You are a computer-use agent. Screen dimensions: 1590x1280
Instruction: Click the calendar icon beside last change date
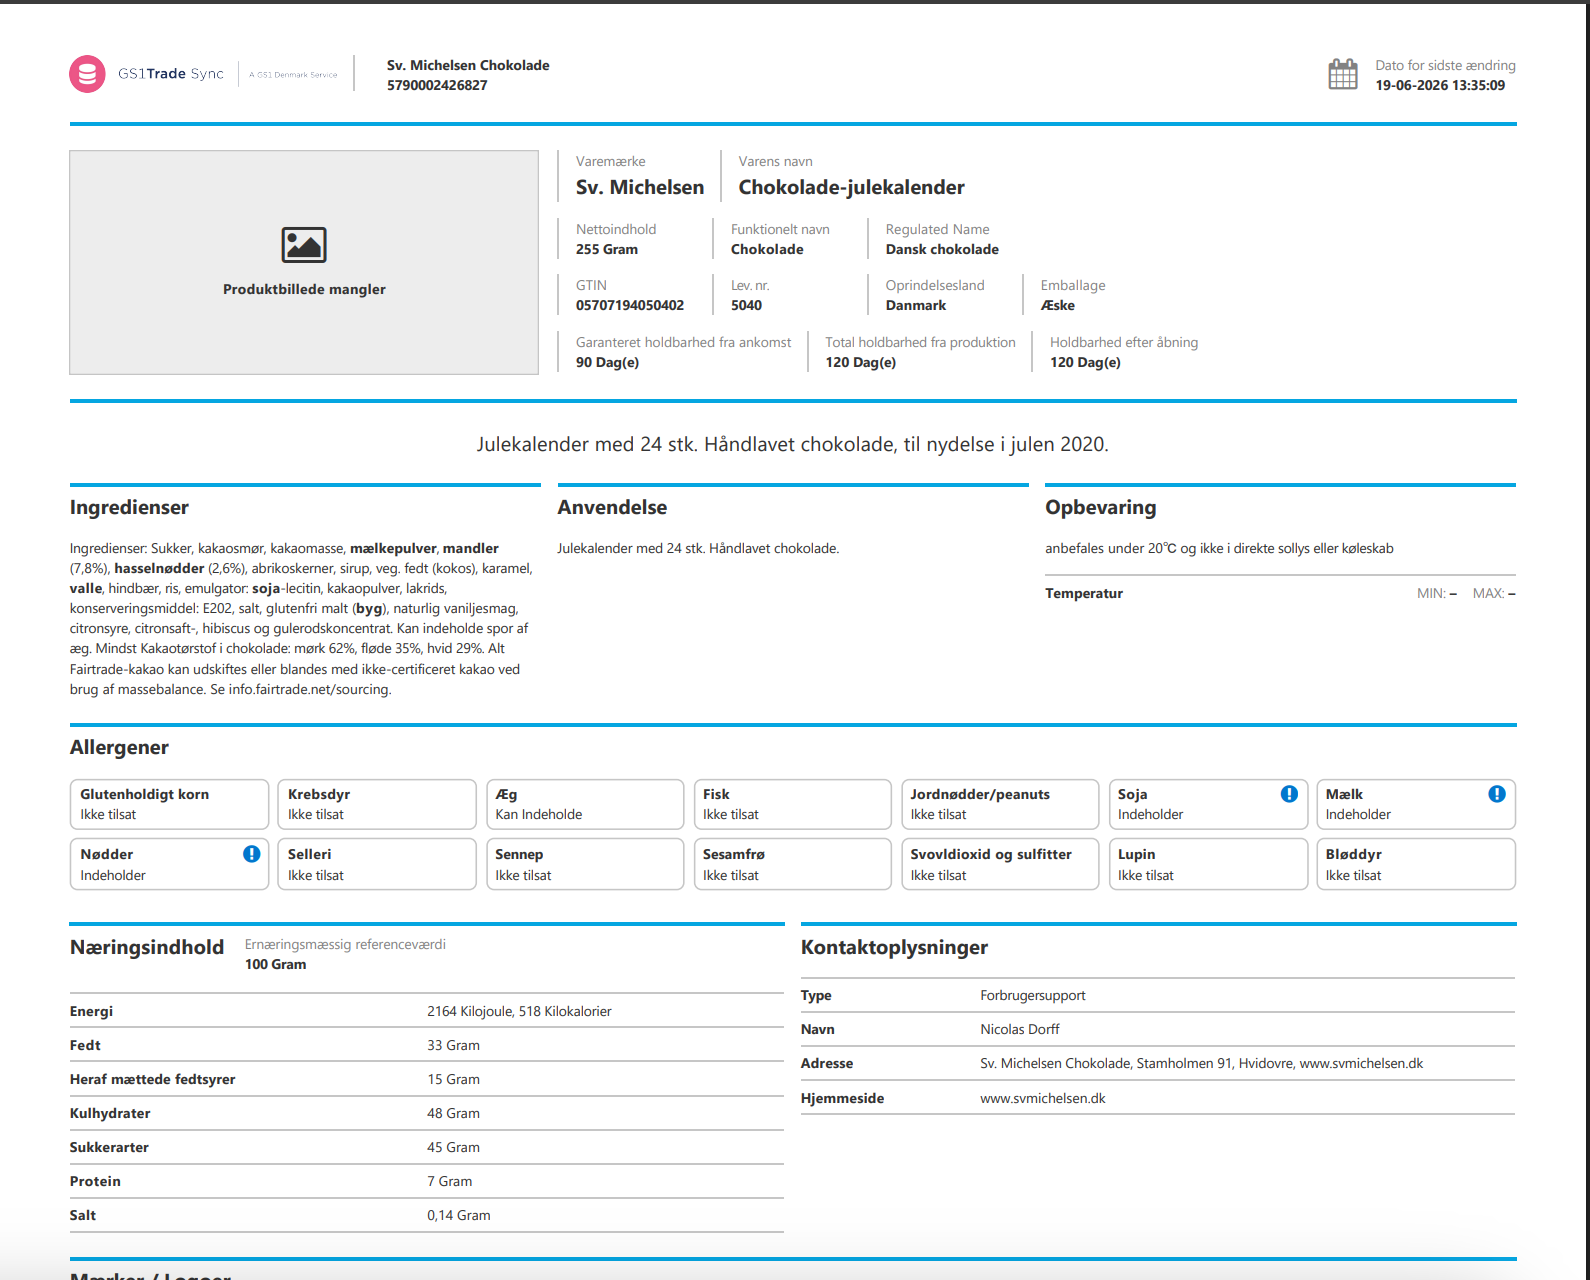[1343, 74]
